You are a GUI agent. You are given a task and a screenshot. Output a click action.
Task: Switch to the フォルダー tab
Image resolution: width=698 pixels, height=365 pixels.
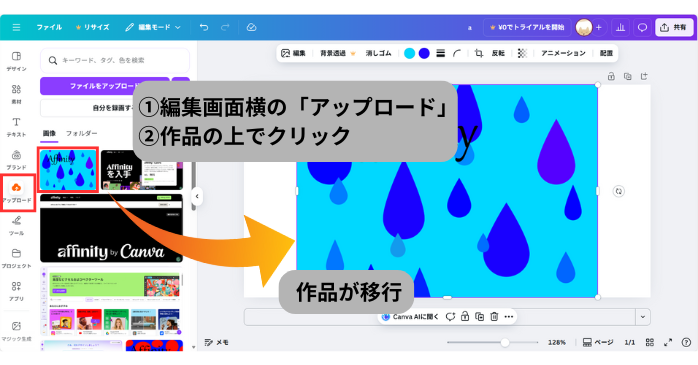tap(81, 134)
